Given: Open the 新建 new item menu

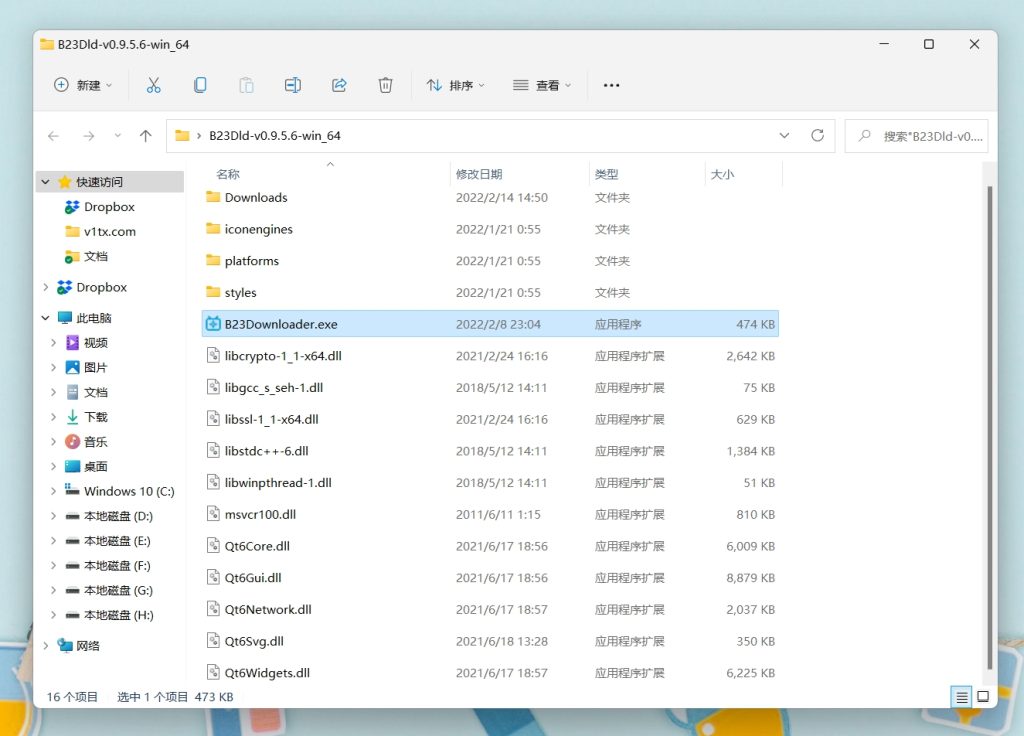Looking at the screenshot, I should [83, 86].
